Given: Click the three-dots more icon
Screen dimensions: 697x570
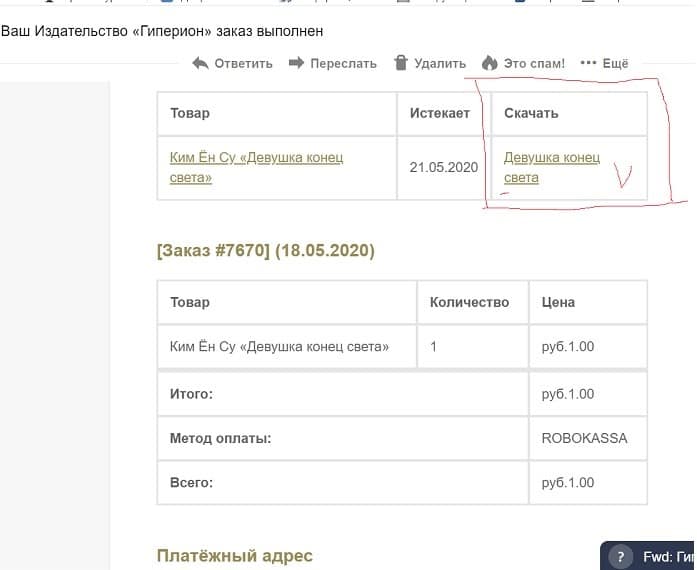Looking at the screenshot, I should [x=588, y=63].
